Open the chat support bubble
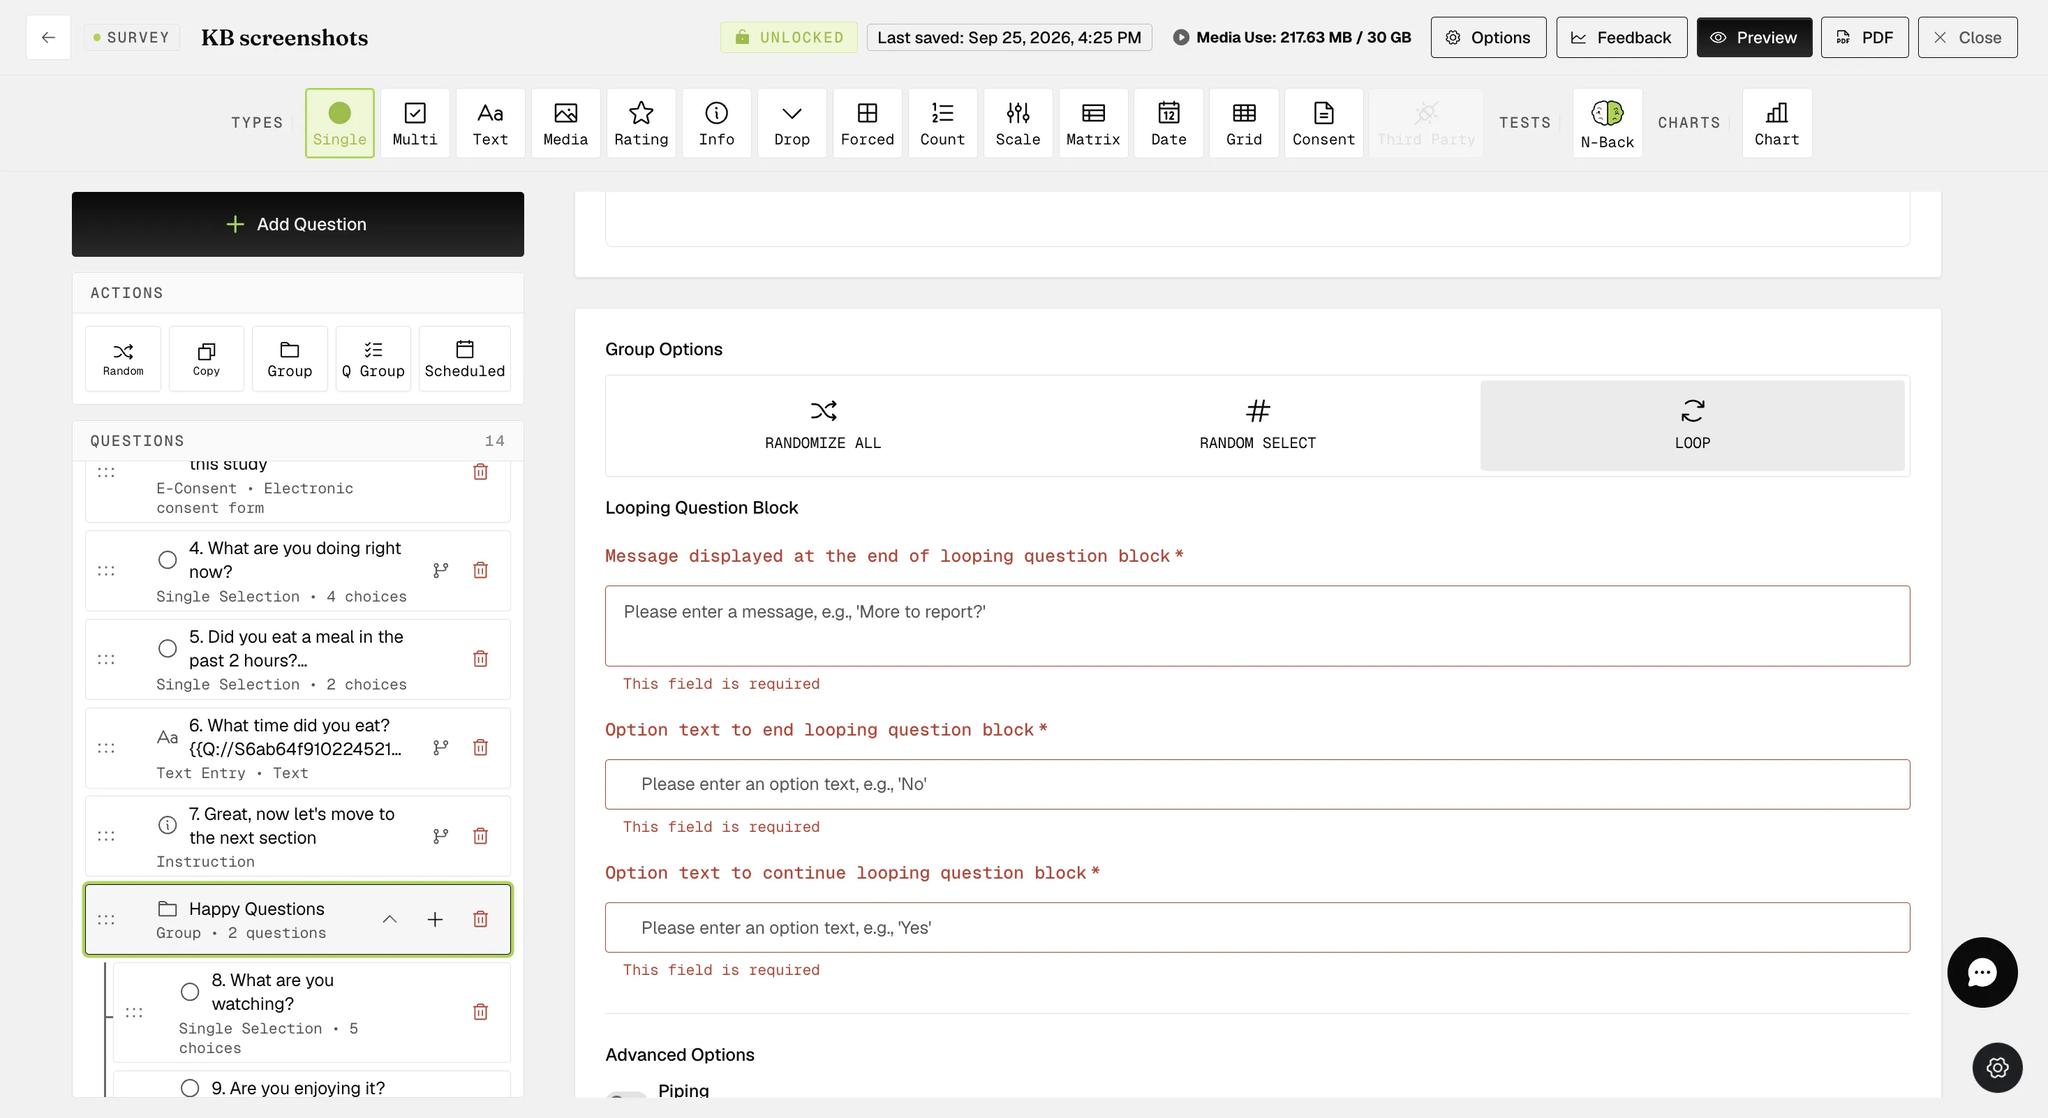 click(1982, 972)
